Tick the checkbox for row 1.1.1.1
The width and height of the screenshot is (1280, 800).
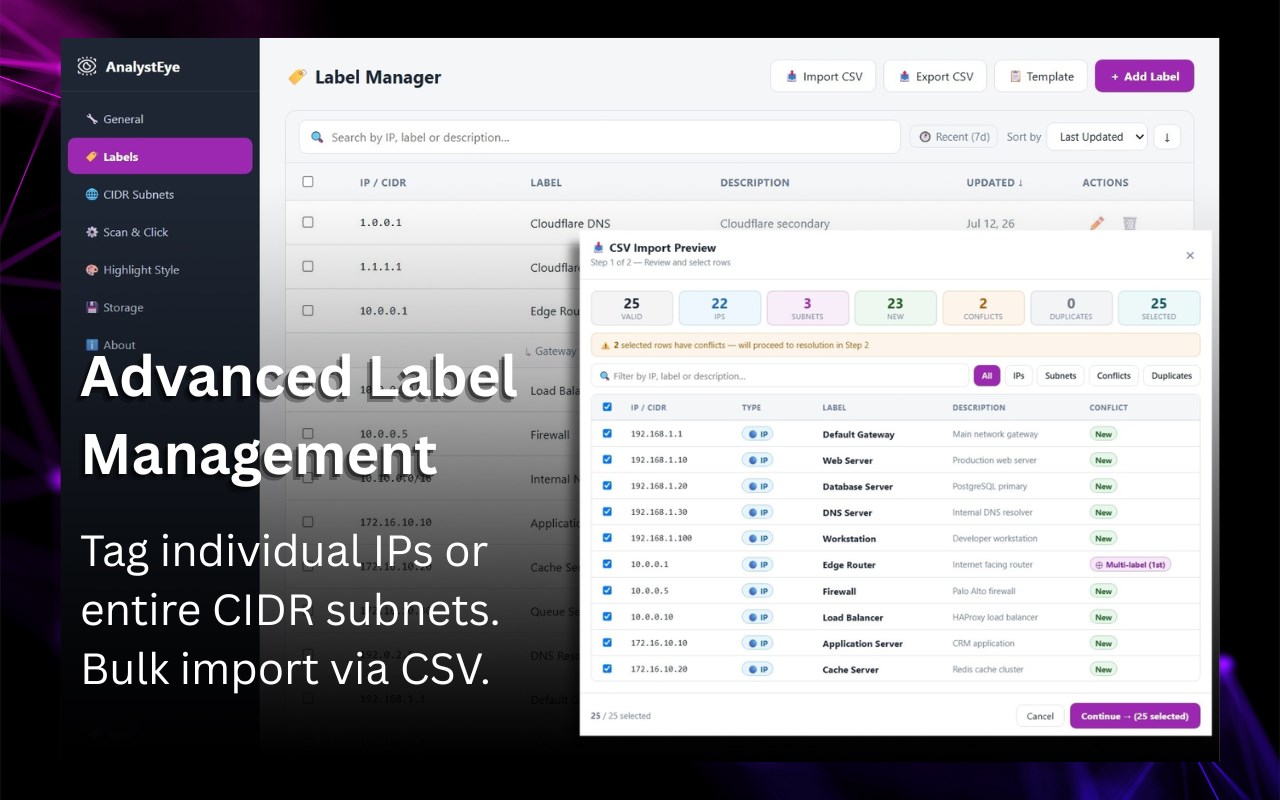[x=308, y=267]
